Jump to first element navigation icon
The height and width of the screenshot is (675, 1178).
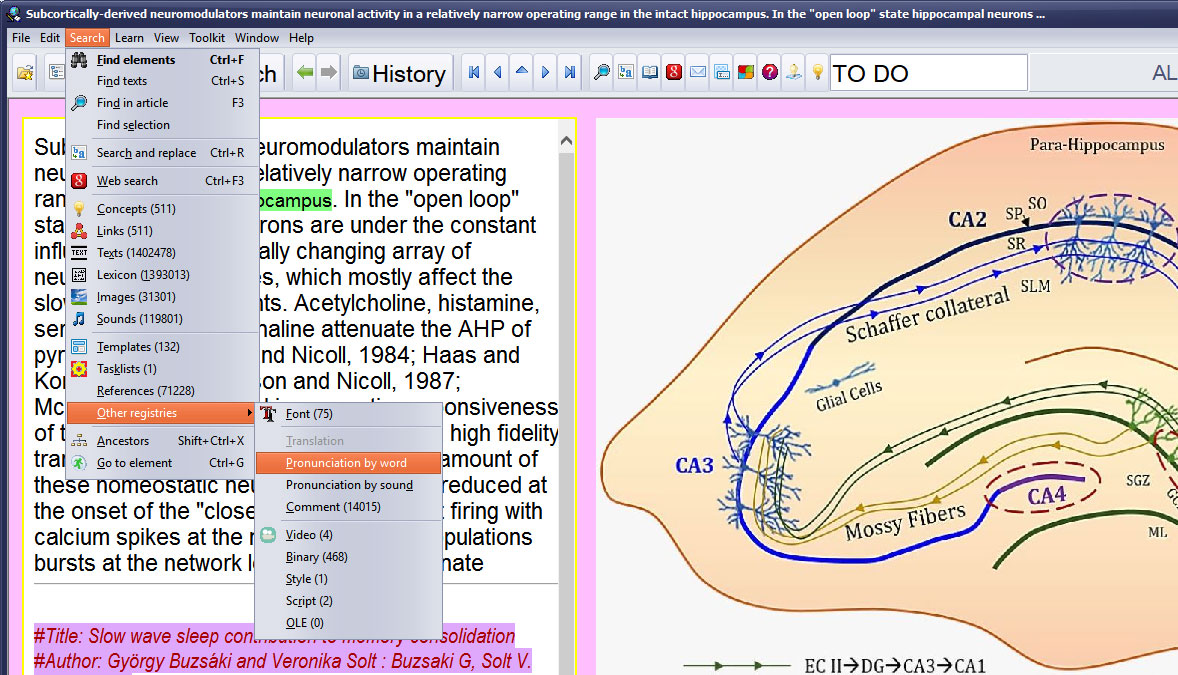474,73
